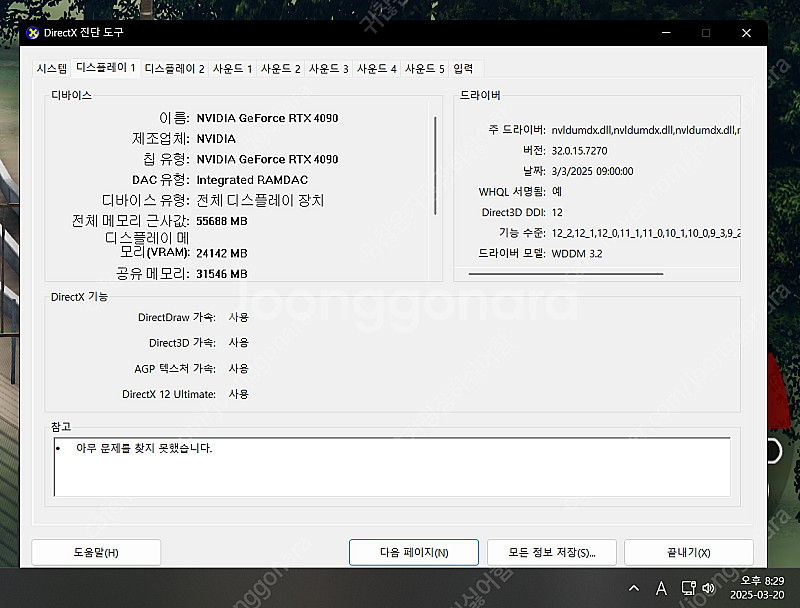Select the 사운드 3 tab
Viewport: 800px width, 608px height.
[328, 69]
